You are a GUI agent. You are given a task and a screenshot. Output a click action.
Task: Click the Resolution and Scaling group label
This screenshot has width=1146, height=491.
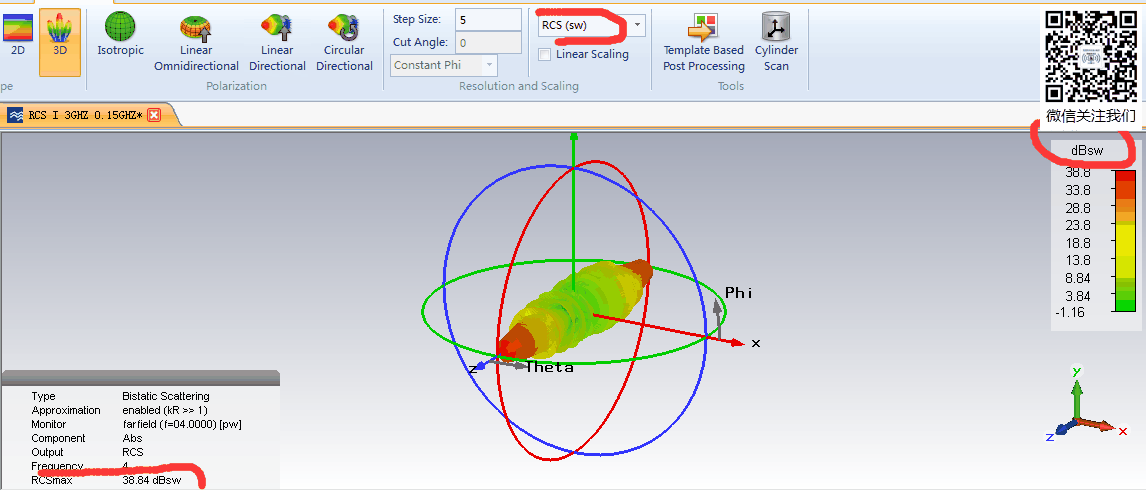pos(519,86)
